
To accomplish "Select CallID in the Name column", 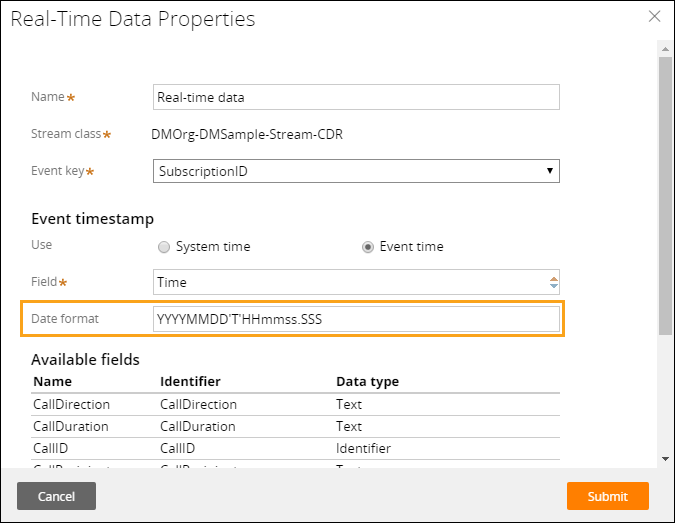I will coord(50,448).
